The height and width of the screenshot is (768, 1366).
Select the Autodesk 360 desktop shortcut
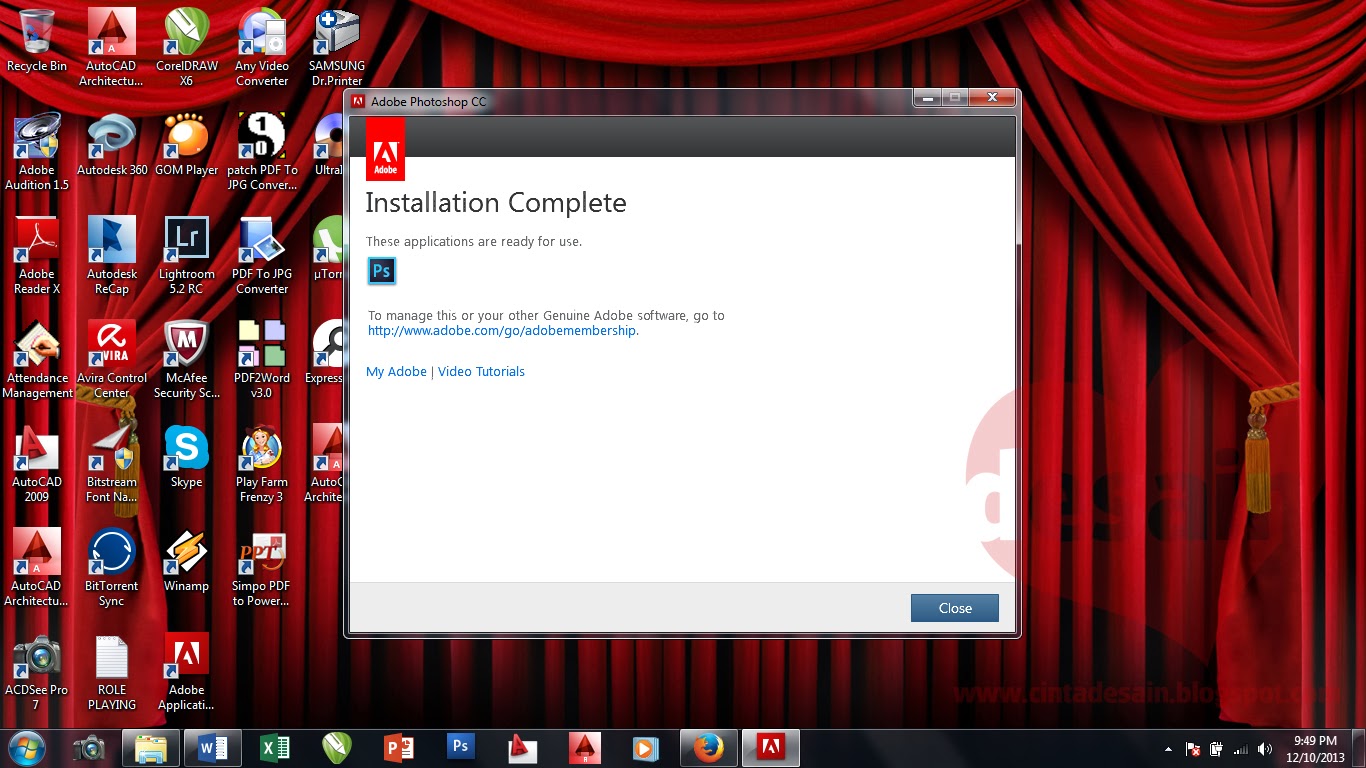click(x=112, y=144)
